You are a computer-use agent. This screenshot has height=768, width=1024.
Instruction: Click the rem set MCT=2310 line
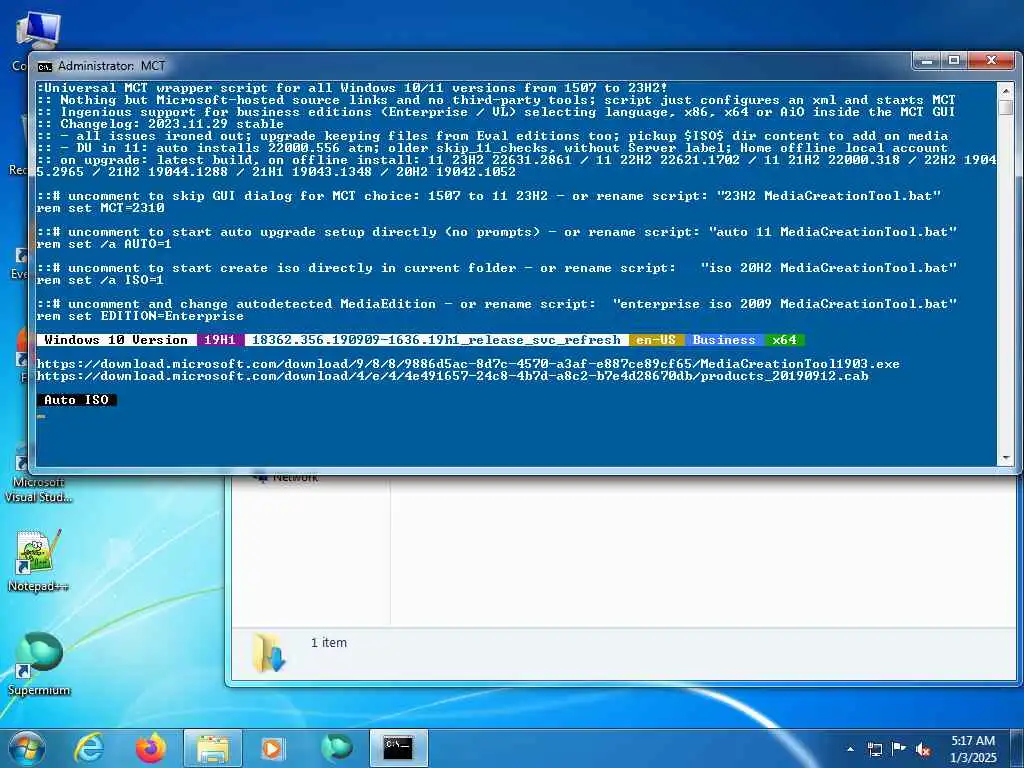coord(101,208)
